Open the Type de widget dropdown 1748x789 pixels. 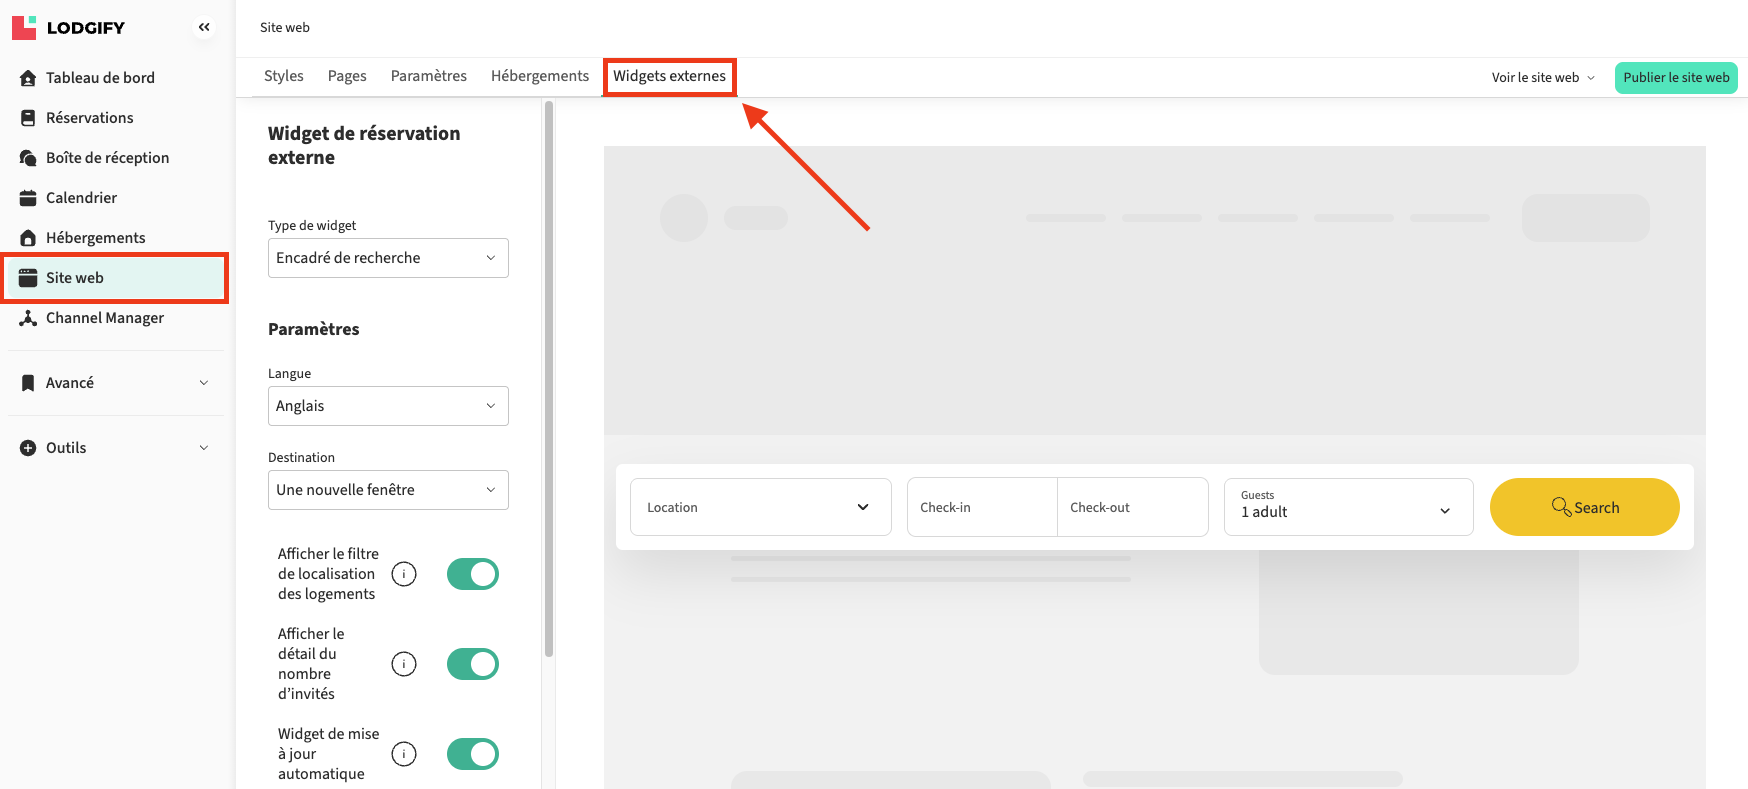[388, 258]
